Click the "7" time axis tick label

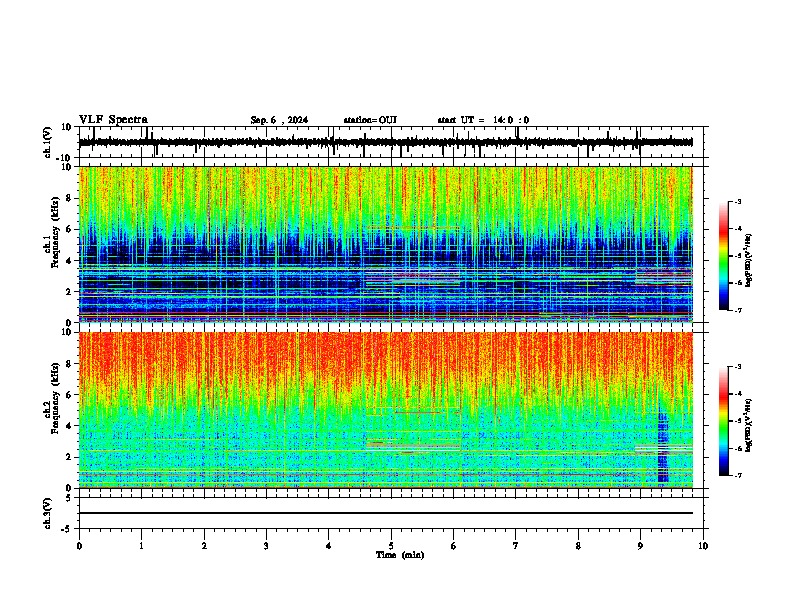(516, 546)
